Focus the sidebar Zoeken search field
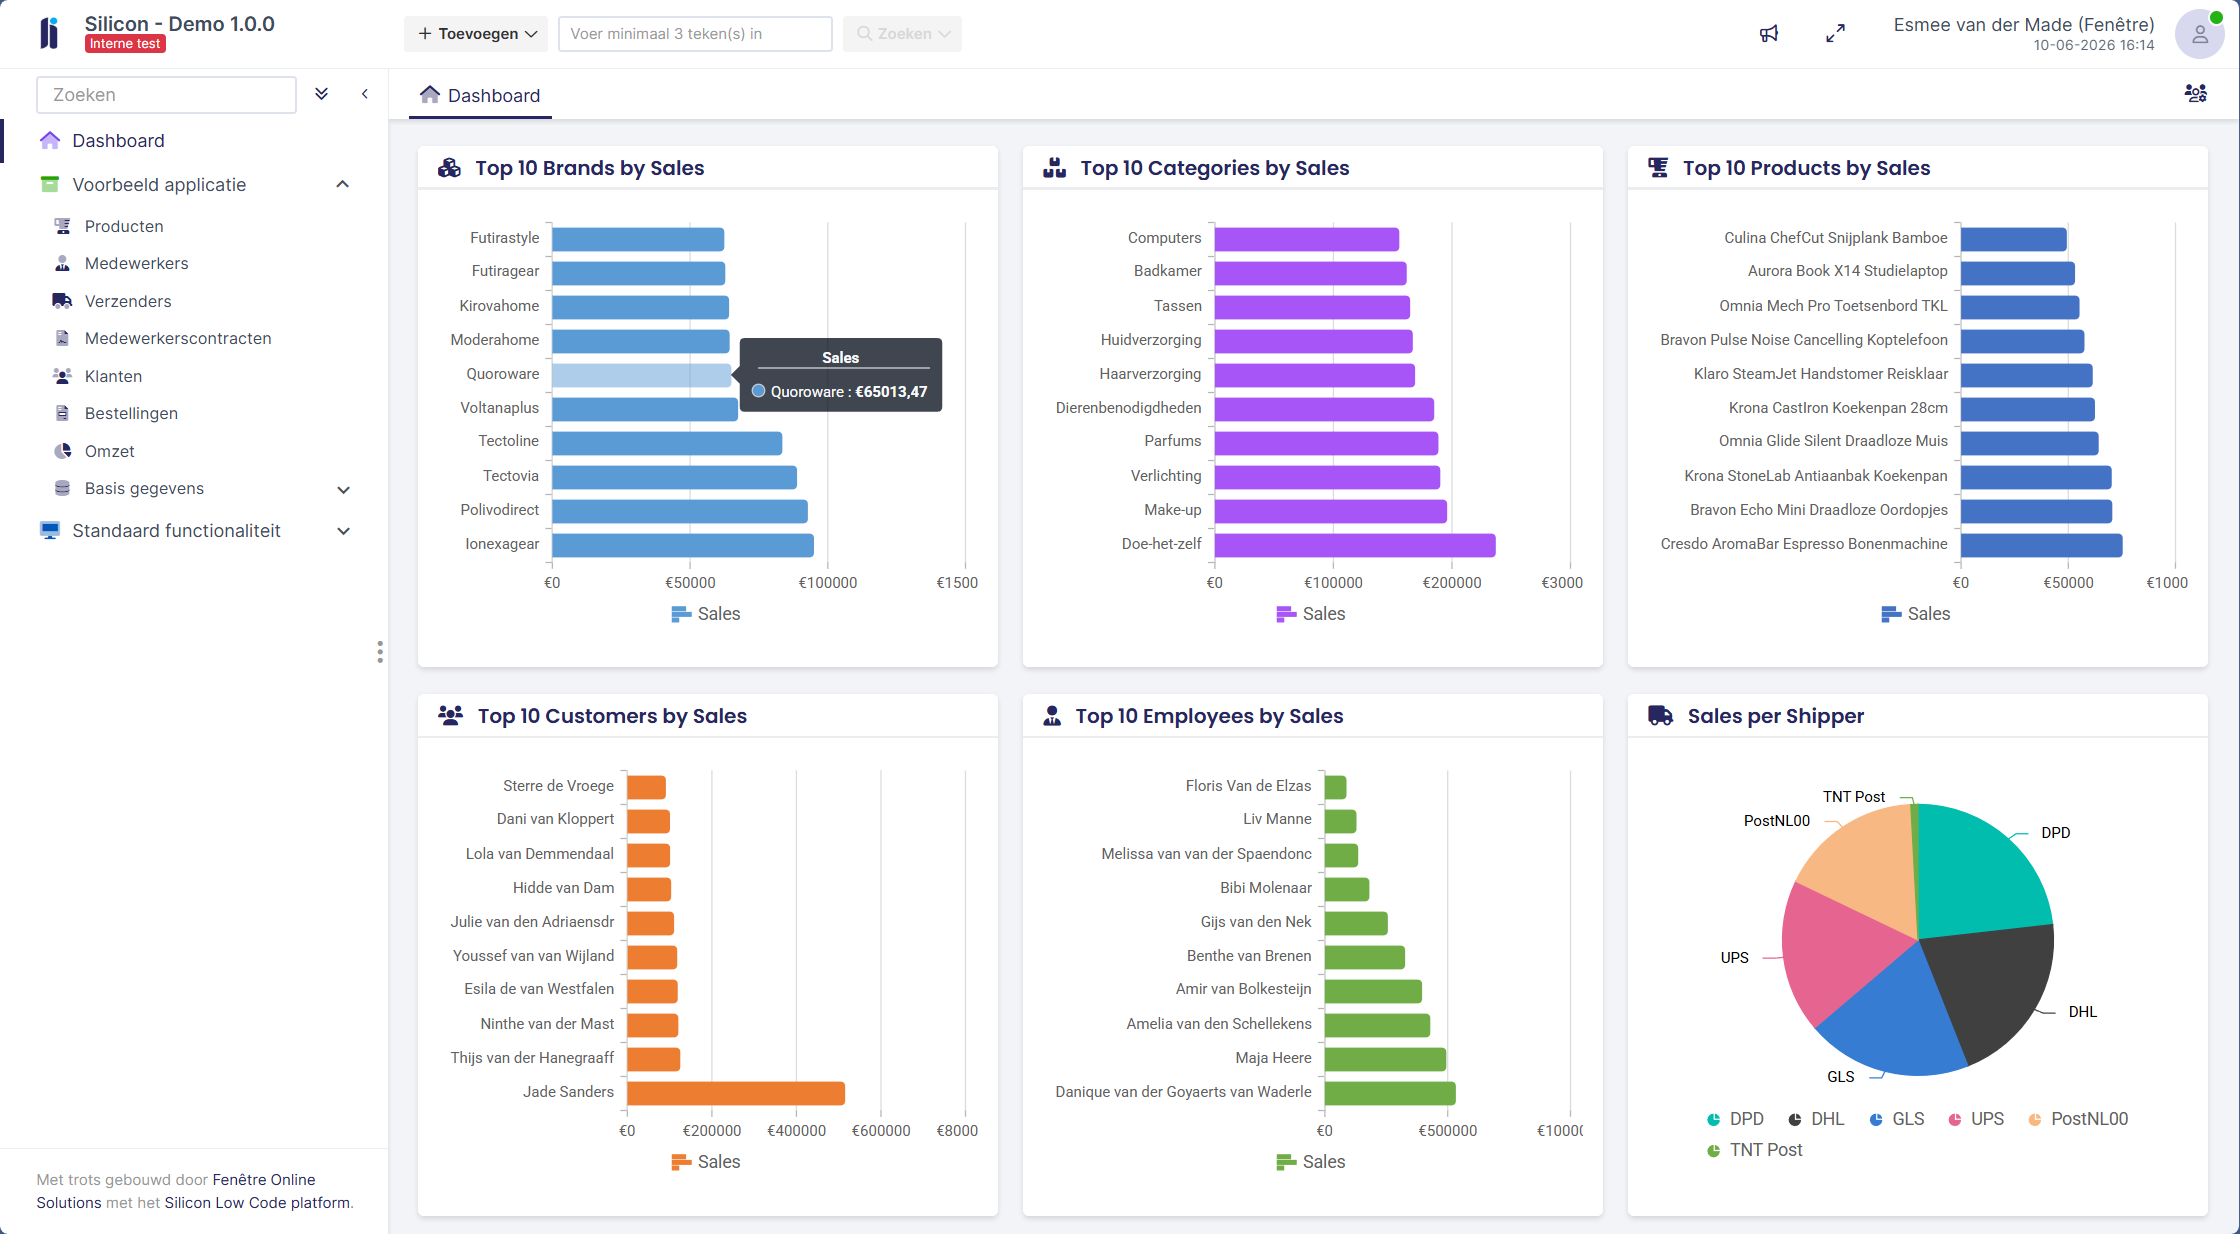 click(x=166, y=95)
